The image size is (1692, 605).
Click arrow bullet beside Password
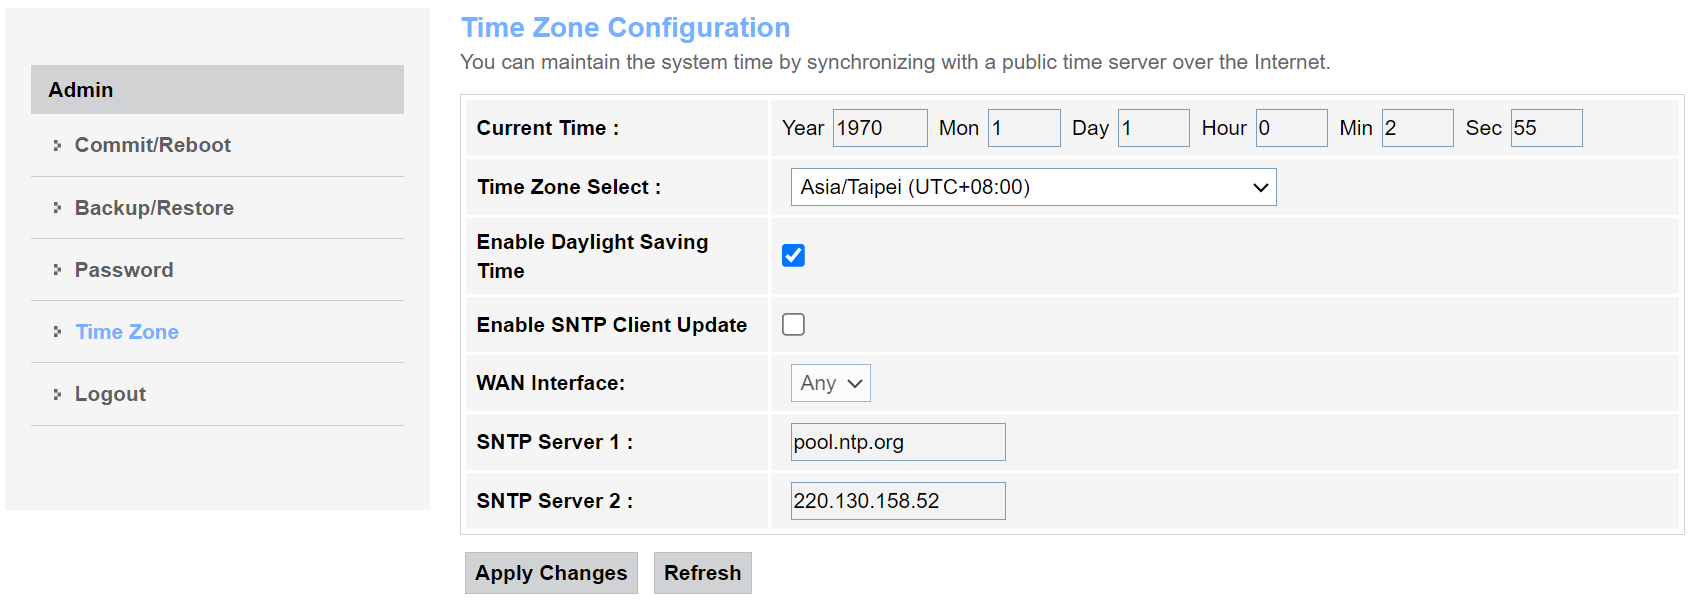point(57,270)
